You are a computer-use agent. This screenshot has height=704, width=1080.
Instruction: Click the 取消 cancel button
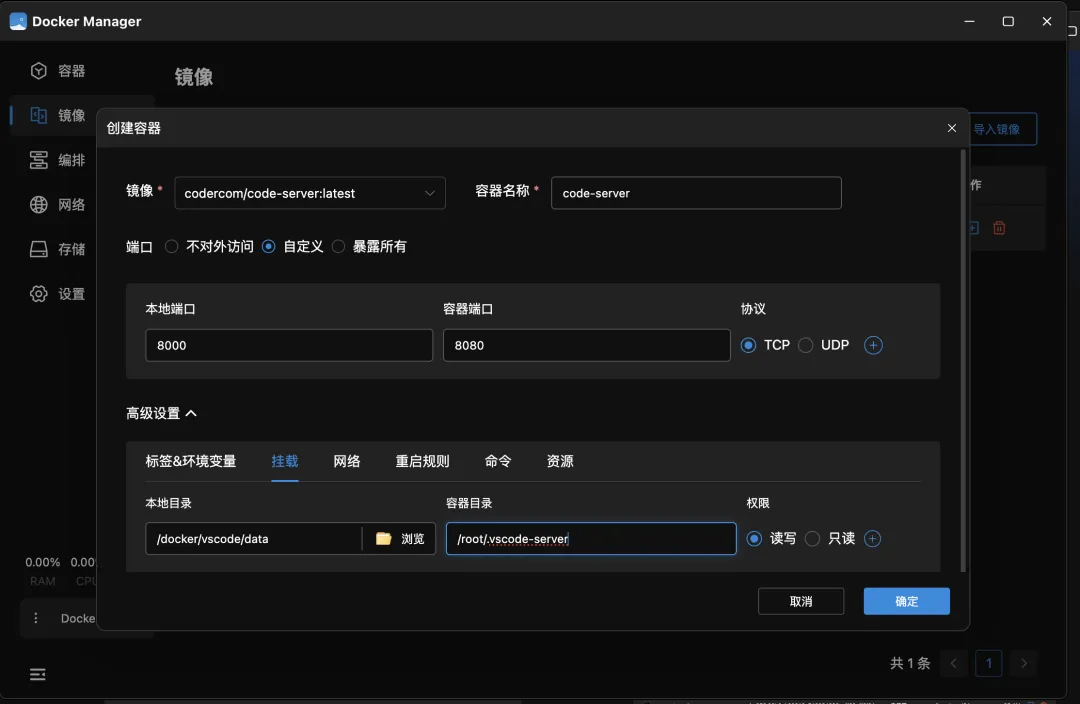(x=801, y=601)
